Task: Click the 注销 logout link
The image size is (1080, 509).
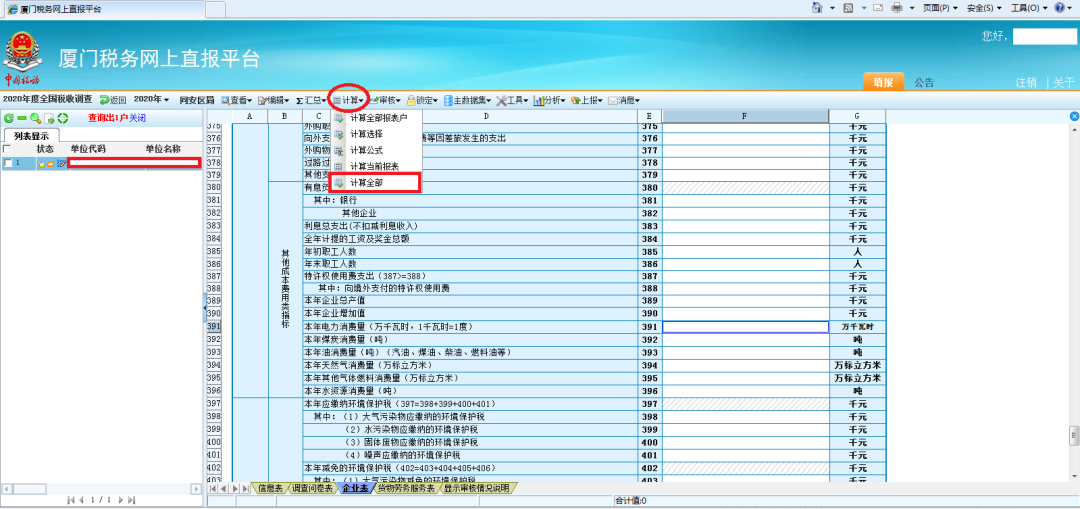Action: coord(1026,83)
